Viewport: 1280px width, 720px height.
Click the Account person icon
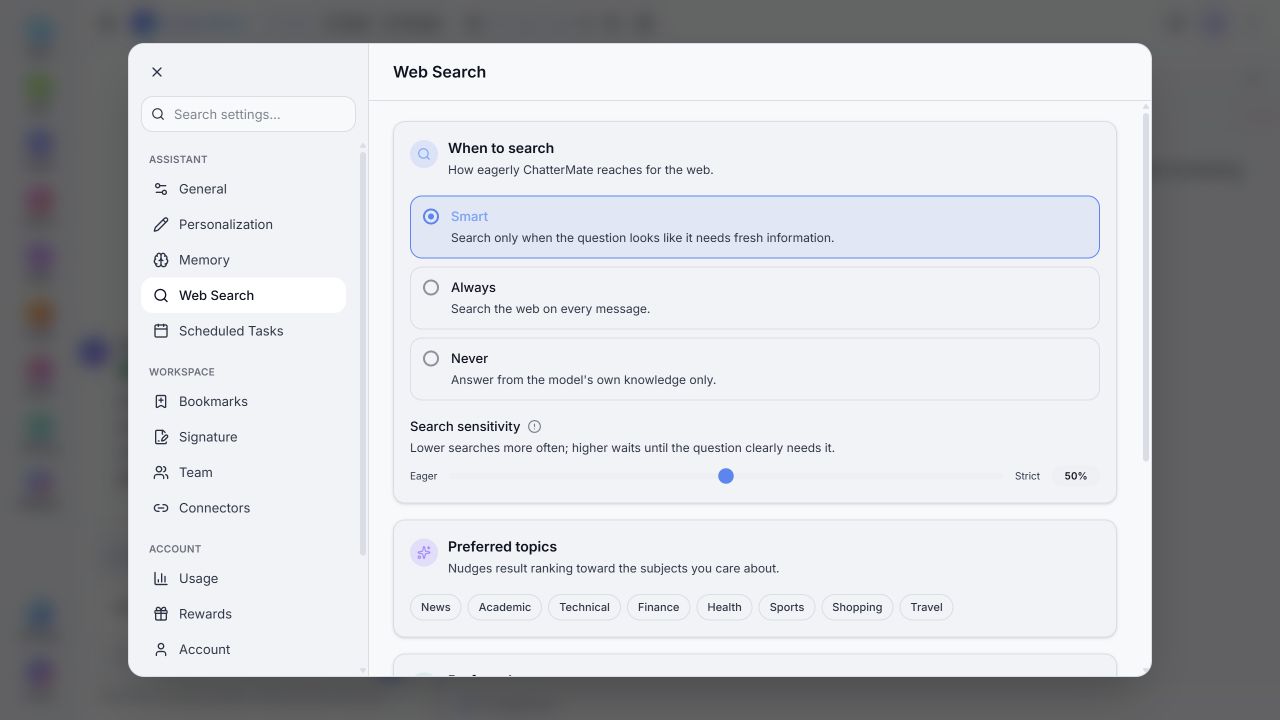pos(161,650)
